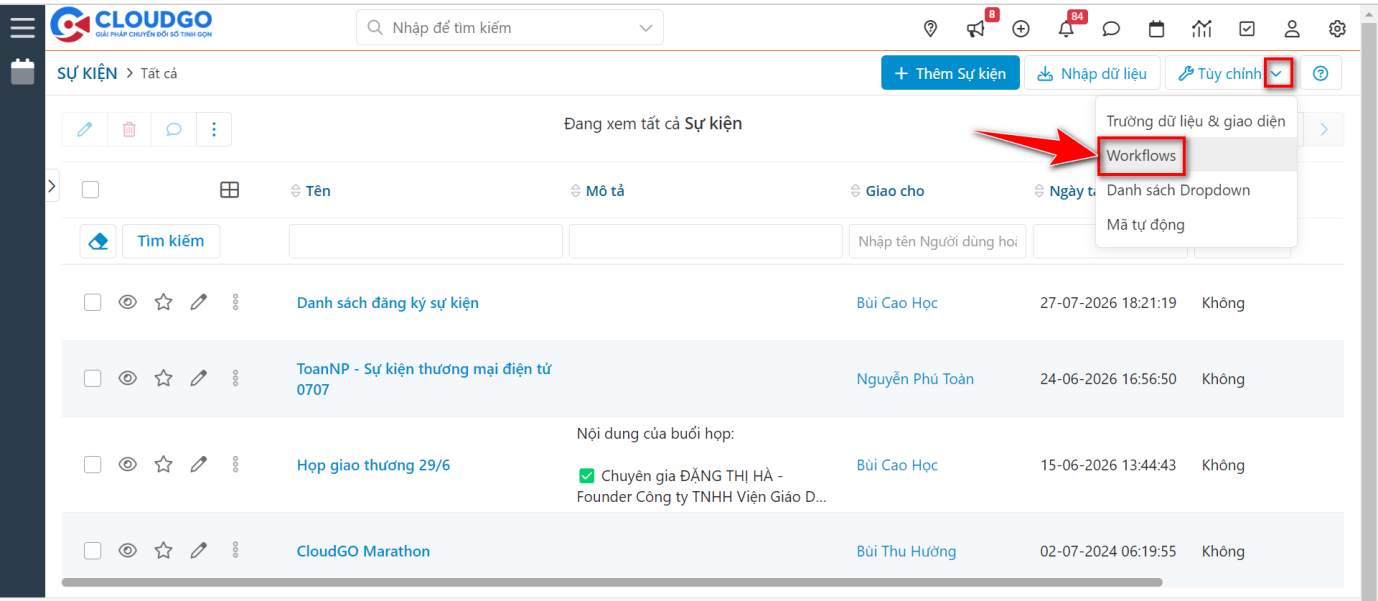
Task: Click the delete trash icon above the list
Action: tap(128, 129)
